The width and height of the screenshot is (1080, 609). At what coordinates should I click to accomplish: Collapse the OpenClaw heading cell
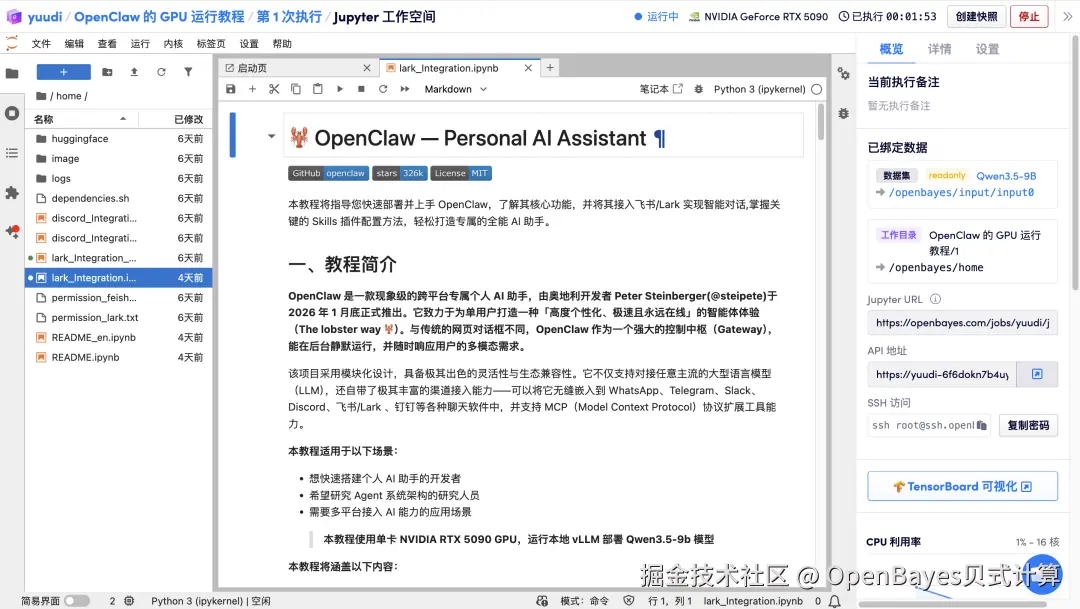click(271, 136)
